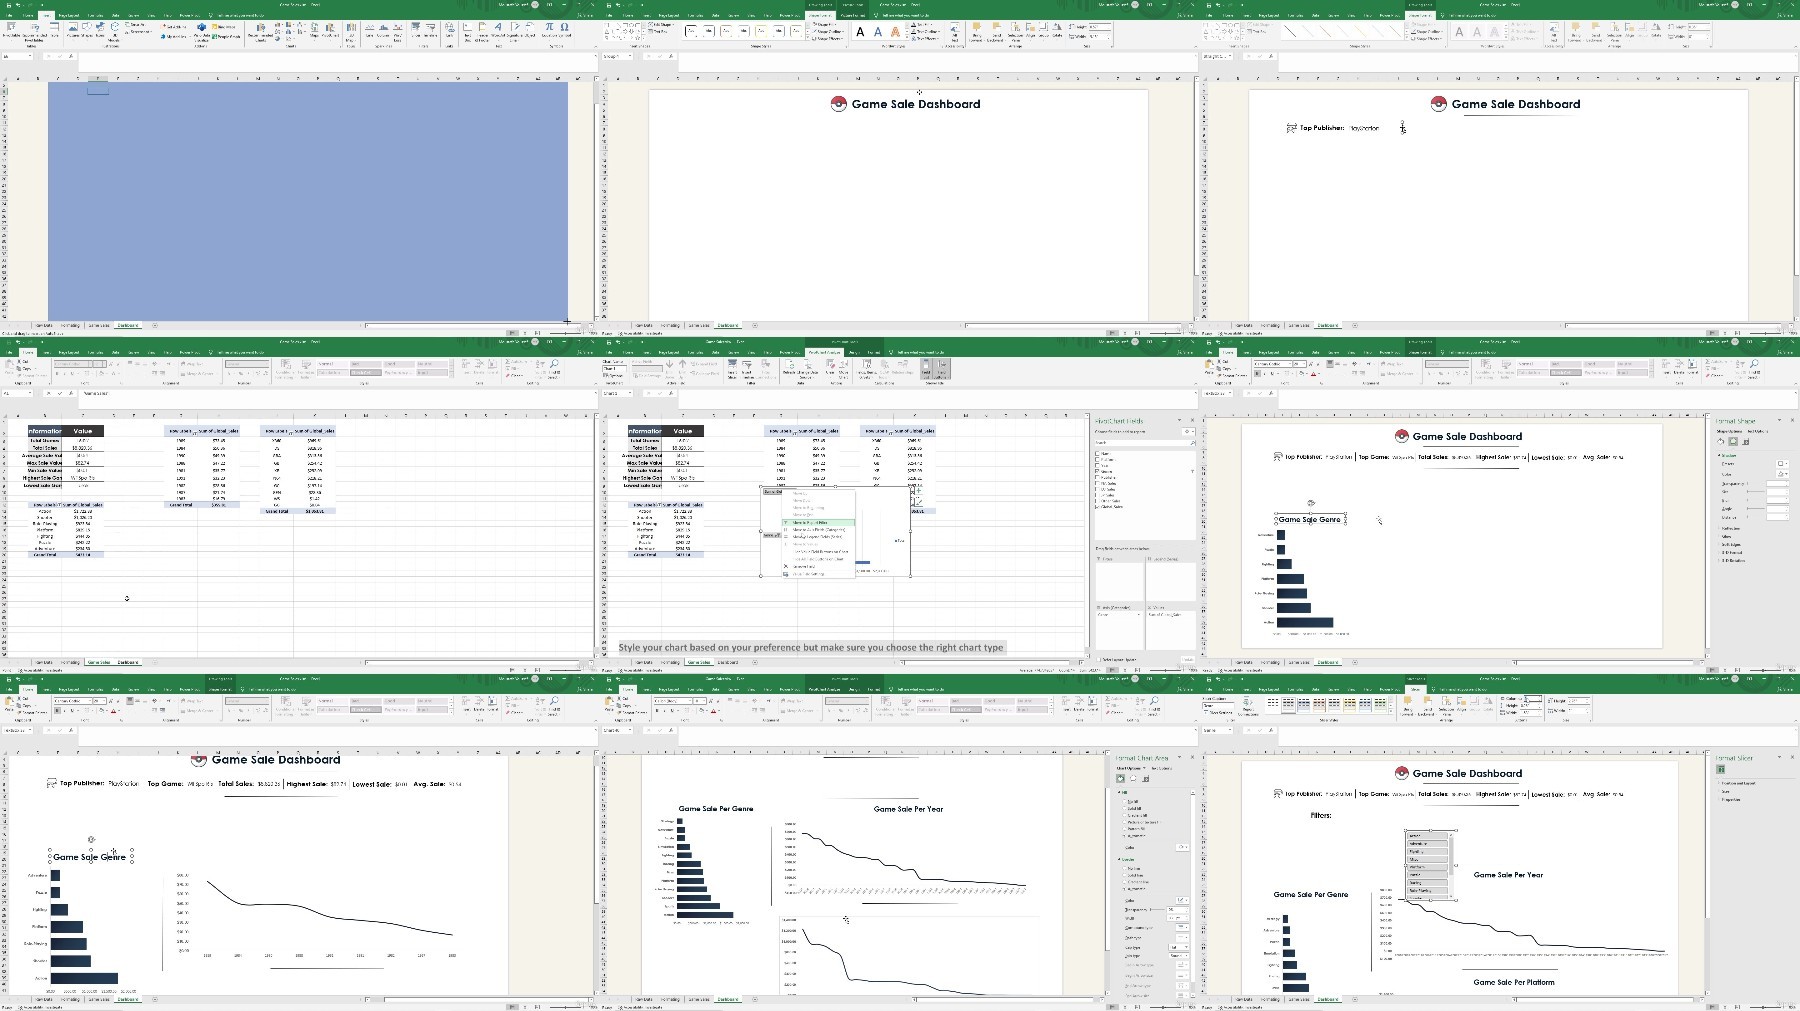Click the Bing Maps add-in icon
The width and height of the screenshot is (1800, 1011).
pos(226,27)
